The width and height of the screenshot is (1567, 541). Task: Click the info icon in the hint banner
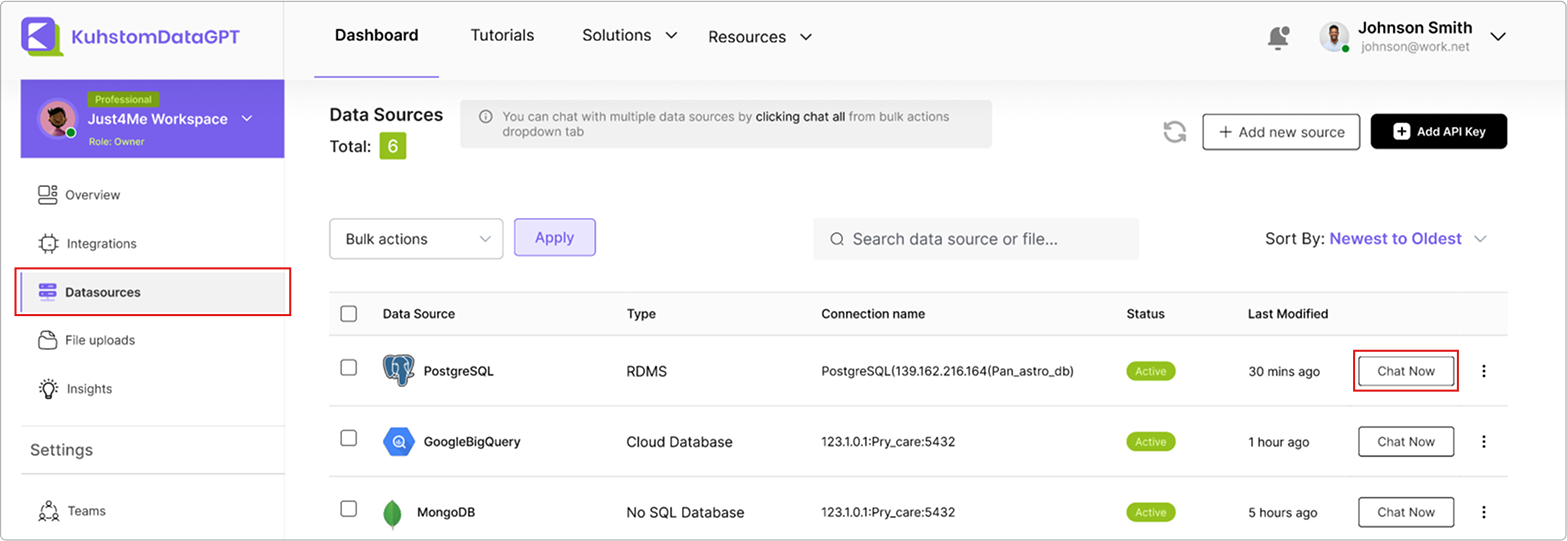(486, 117)
